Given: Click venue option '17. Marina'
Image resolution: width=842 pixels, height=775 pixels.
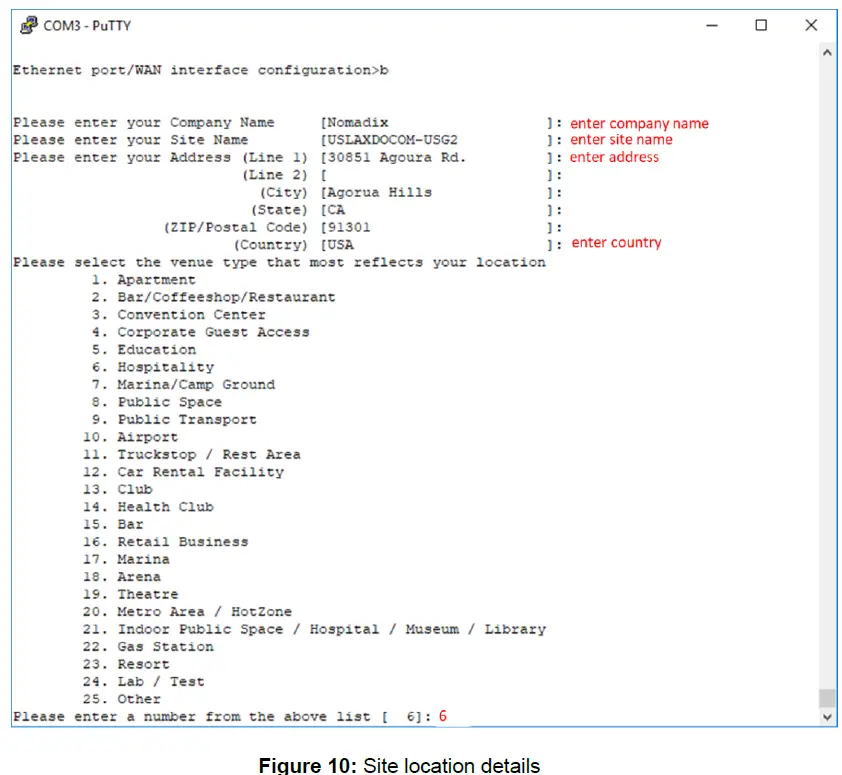Looking at the screenshot, I should pos(126,559).
